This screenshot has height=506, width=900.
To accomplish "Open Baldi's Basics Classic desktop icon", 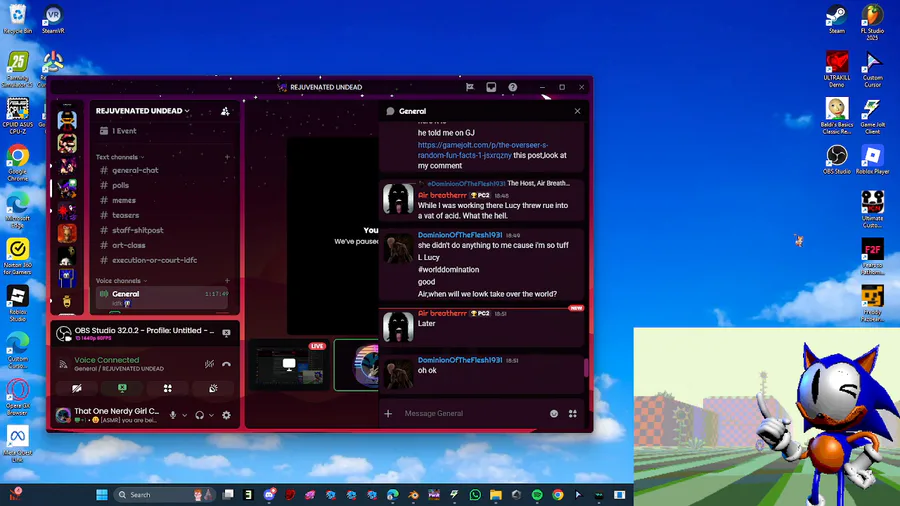I will [836, 115].
